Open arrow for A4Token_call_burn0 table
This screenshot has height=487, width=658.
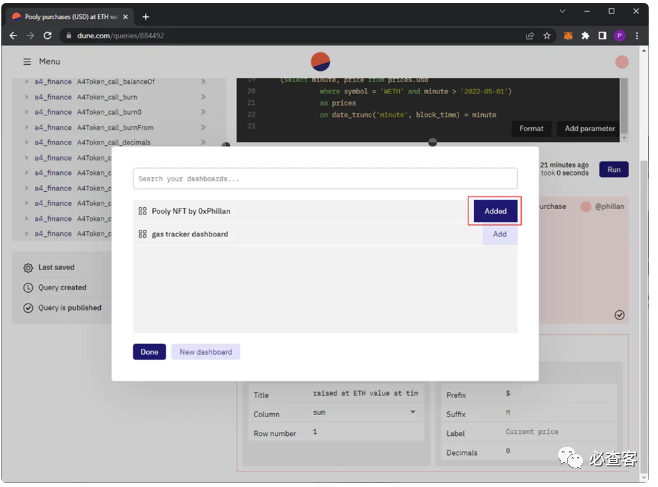(x=203, y=112)
